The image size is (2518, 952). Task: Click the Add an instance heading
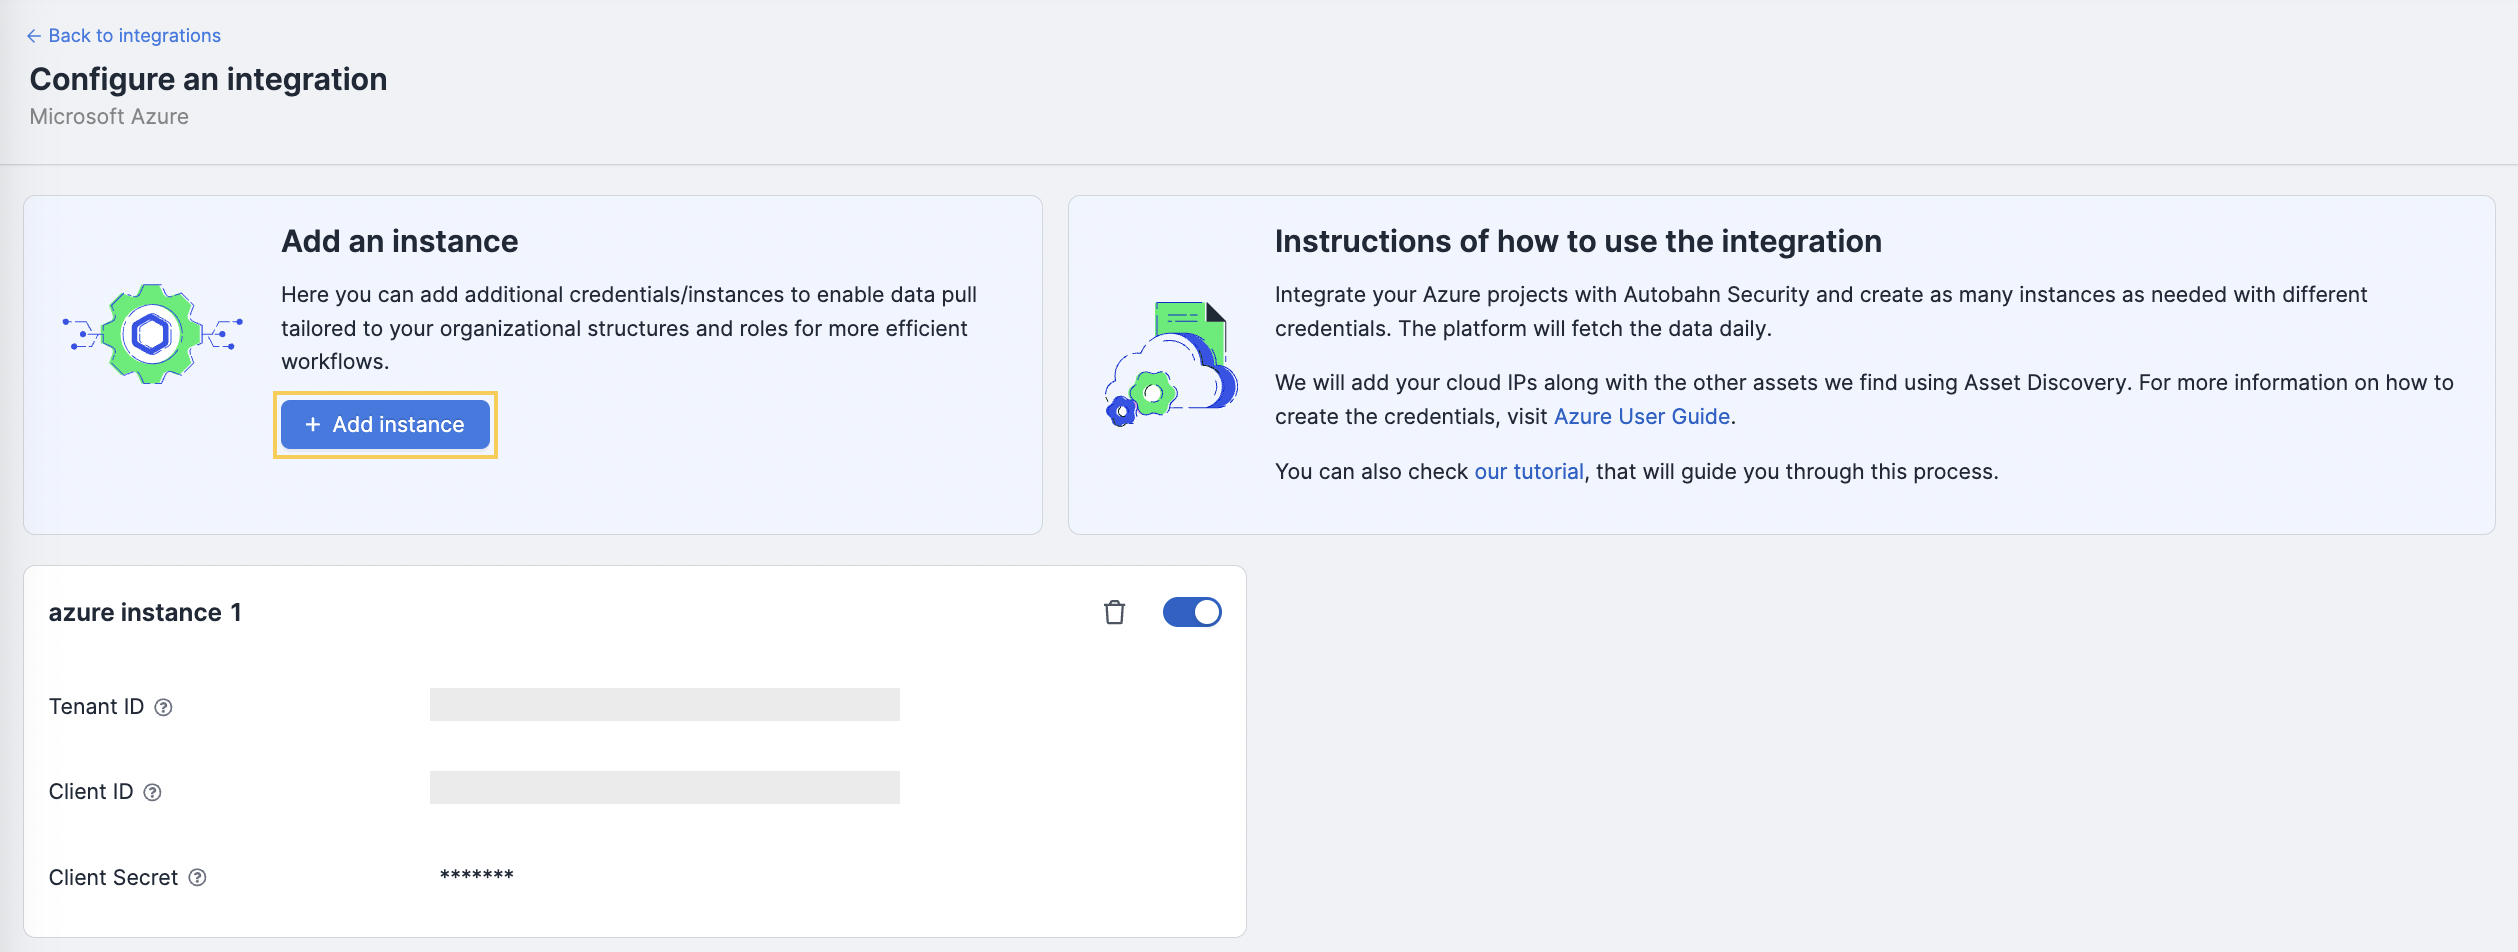[x=399, y=241]
